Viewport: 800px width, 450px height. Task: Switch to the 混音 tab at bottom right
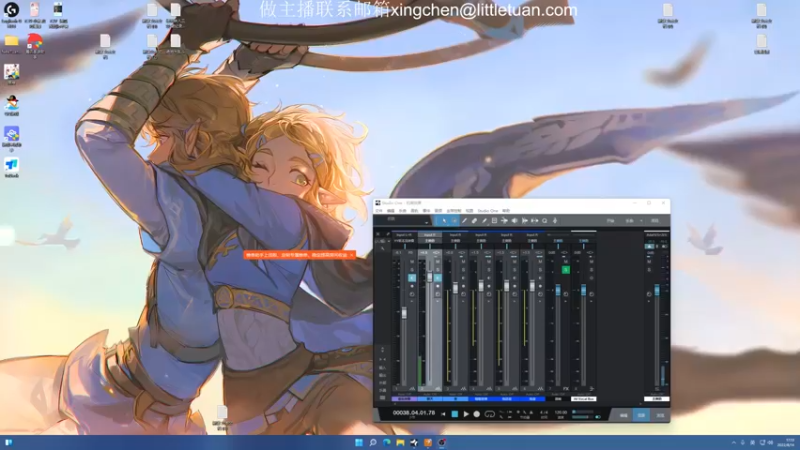coord(641,415)
